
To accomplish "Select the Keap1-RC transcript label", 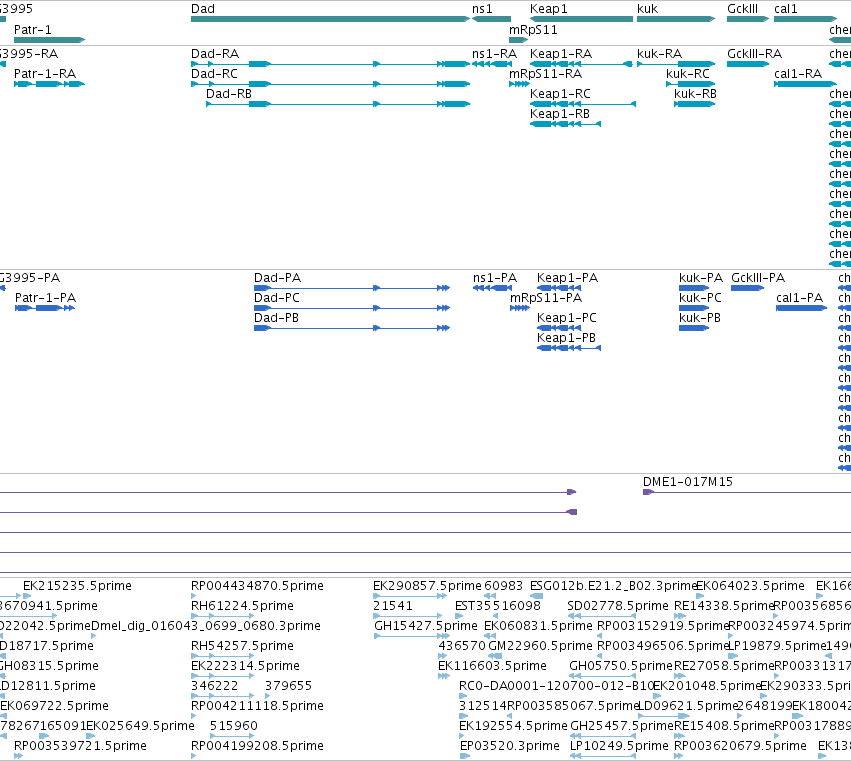I will click(x=560, y=94).
